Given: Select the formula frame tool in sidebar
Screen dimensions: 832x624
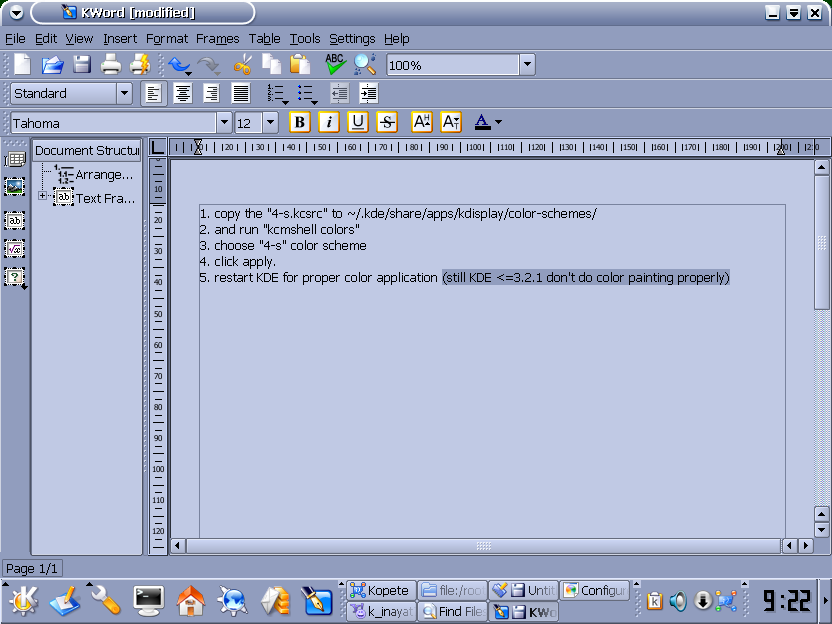Looking at the screenshot, I should coord(14,248).
